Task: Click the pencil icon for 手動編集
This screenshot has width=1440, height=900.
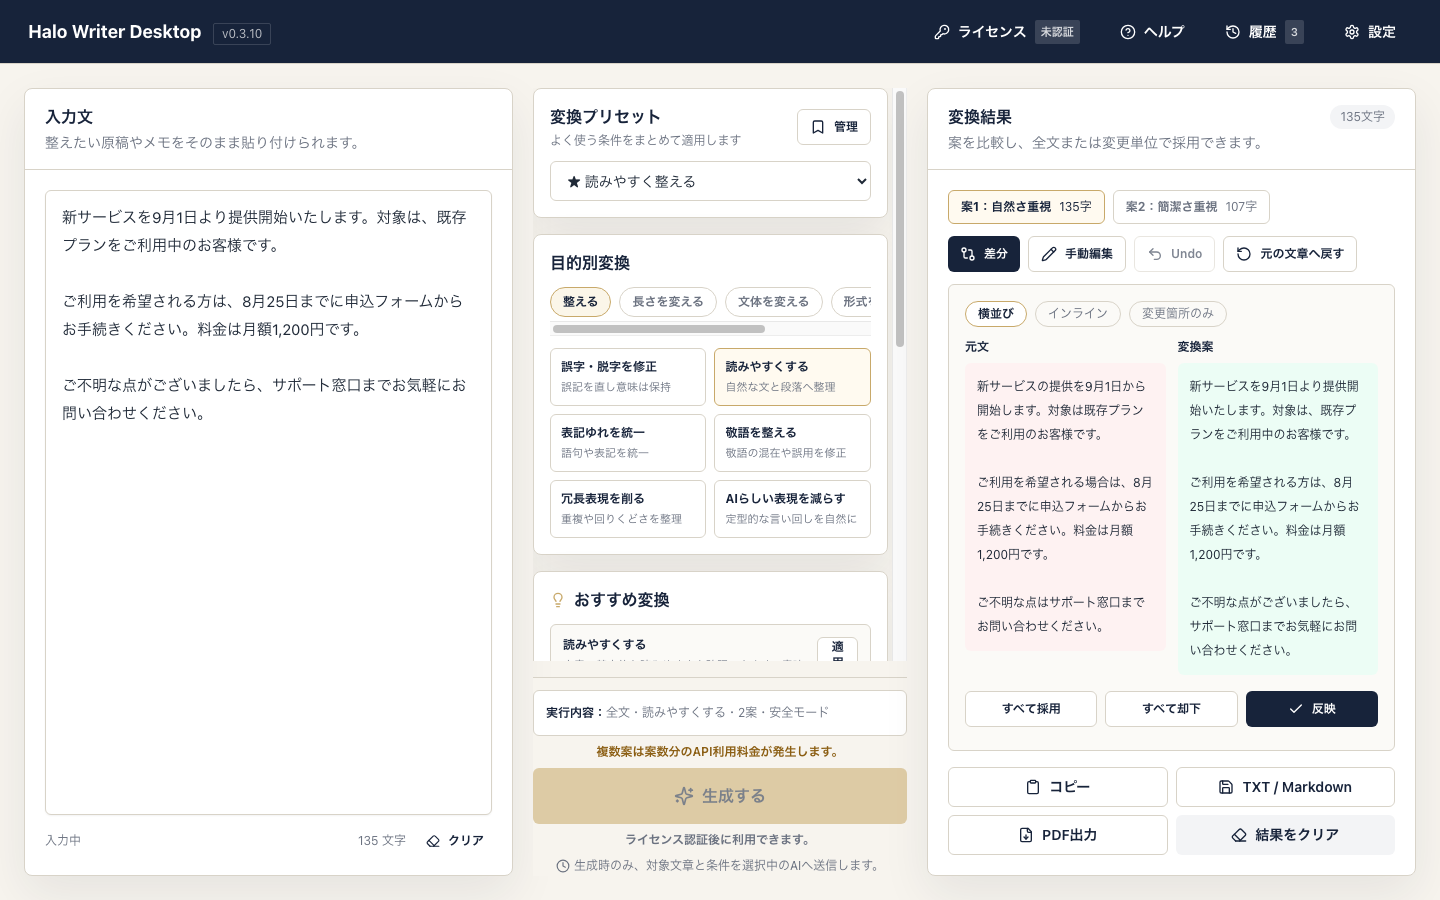Action: coord(1049,254)
